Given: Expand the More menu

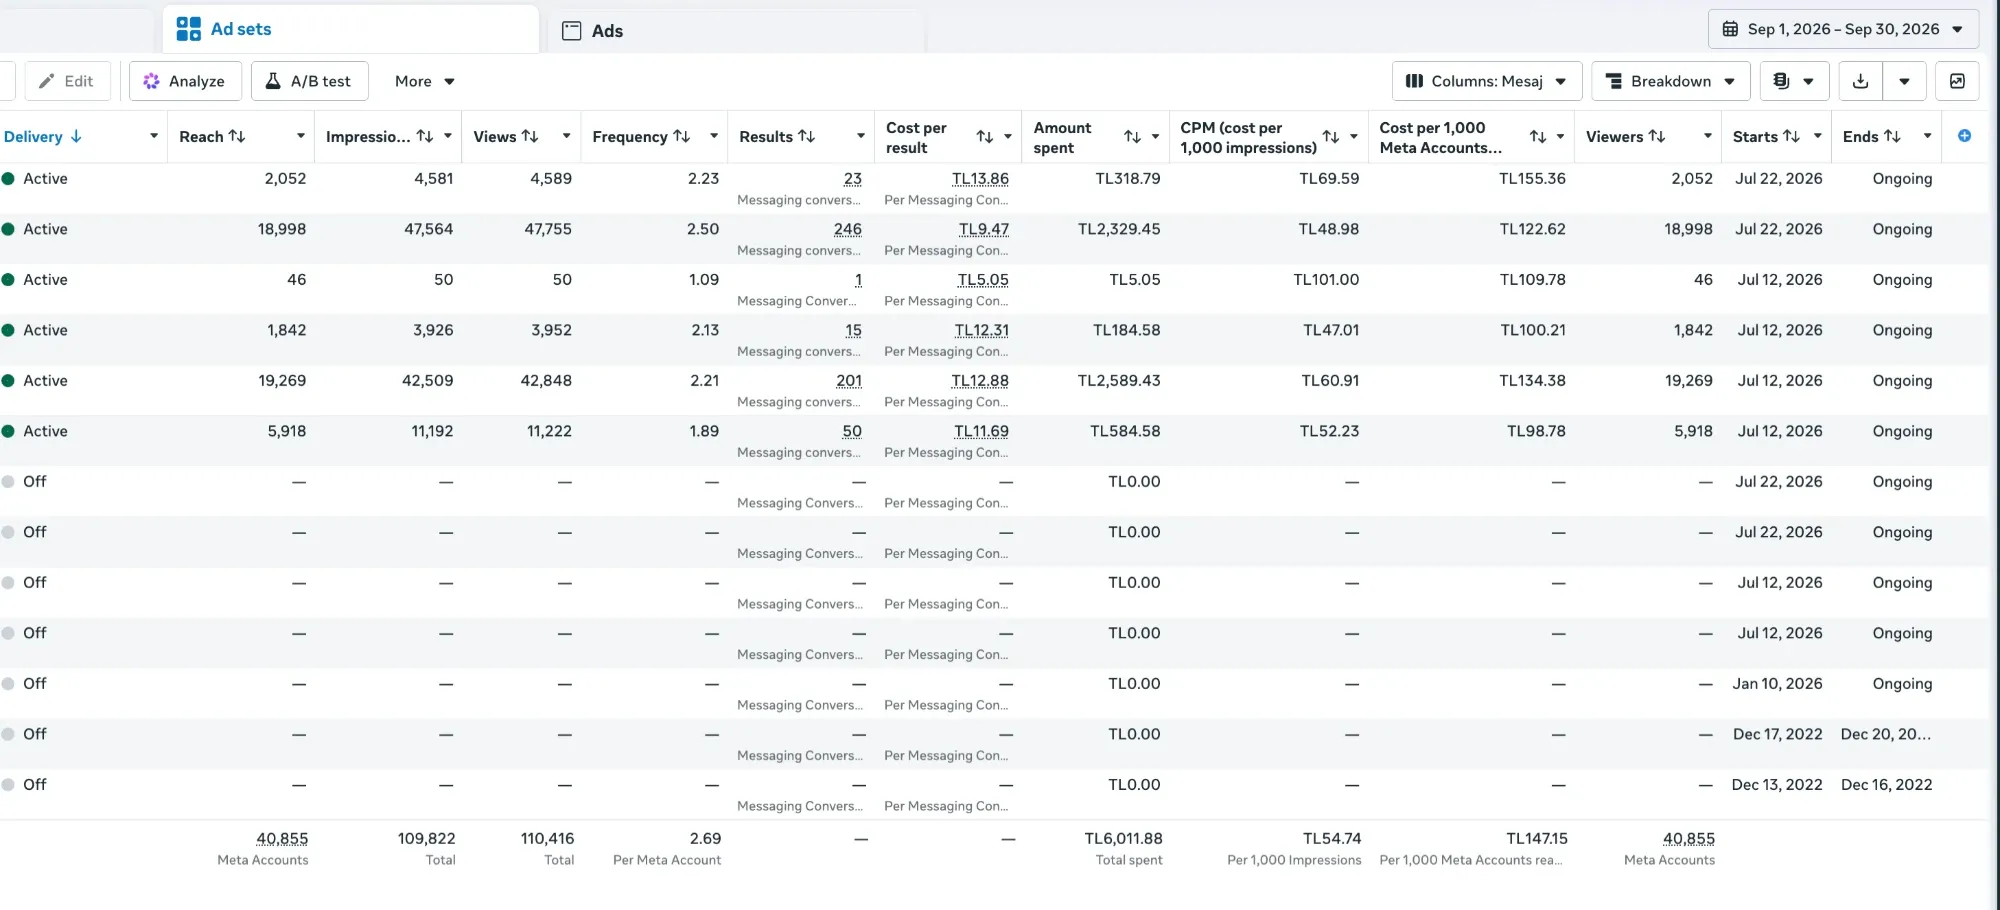Looking at the screenshot, I should pyautogui.click(x=424, y=81).
